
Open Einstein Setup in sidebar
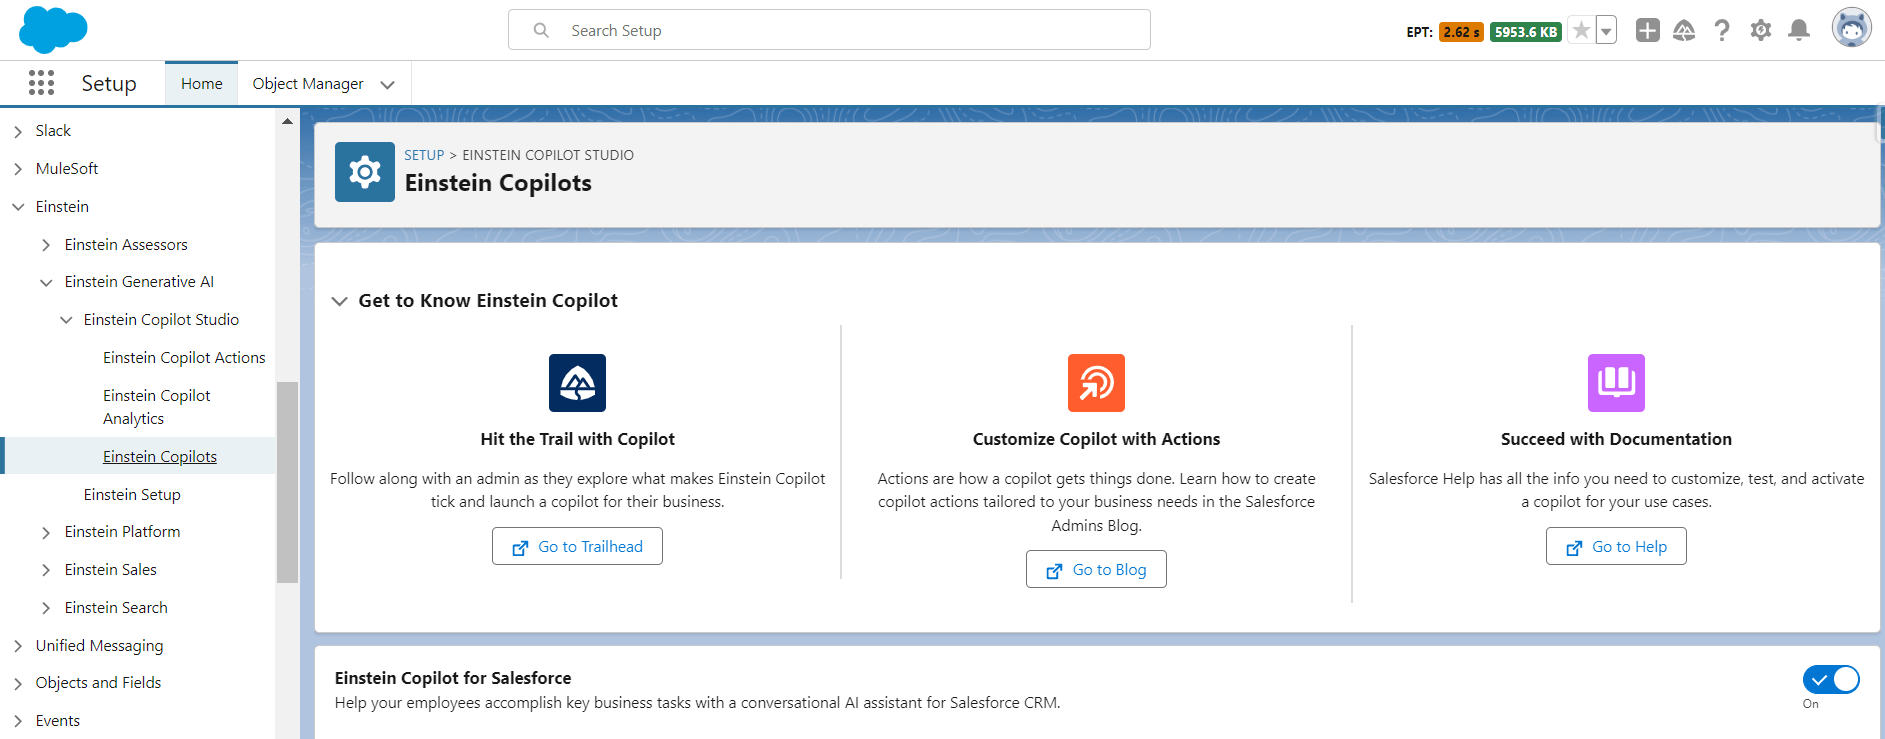(132, 495)
